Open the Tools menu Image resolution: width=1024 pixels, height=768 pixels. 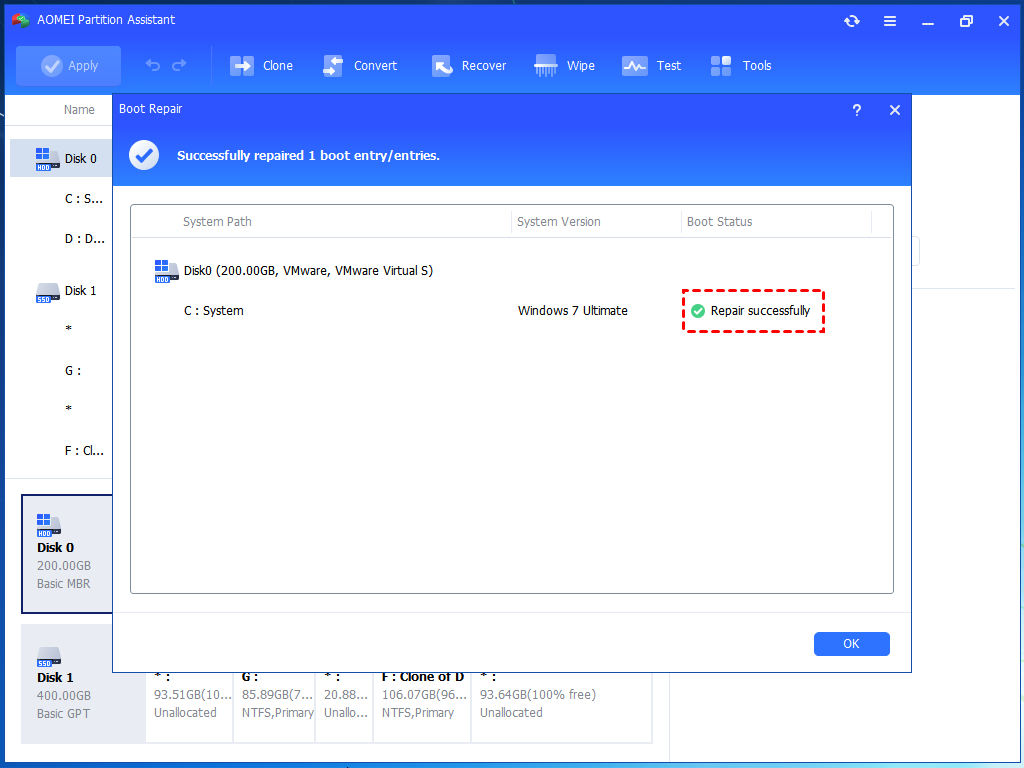pos(740,66)
